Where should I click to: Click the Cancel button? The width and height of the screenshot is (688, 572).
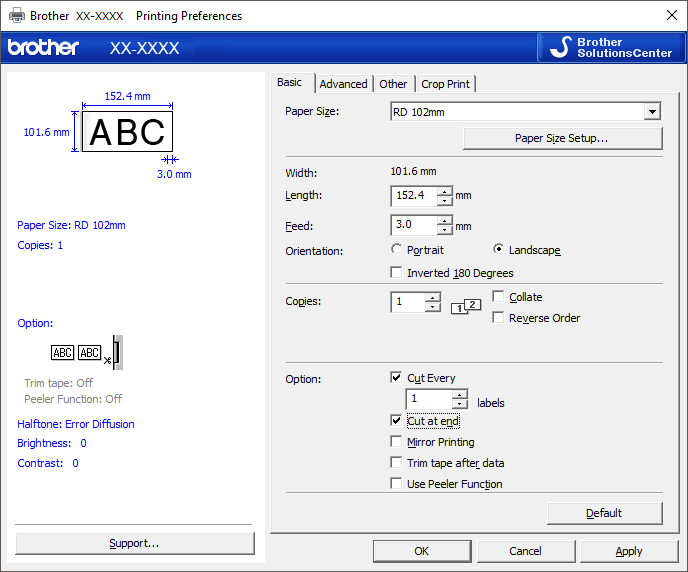526,551
